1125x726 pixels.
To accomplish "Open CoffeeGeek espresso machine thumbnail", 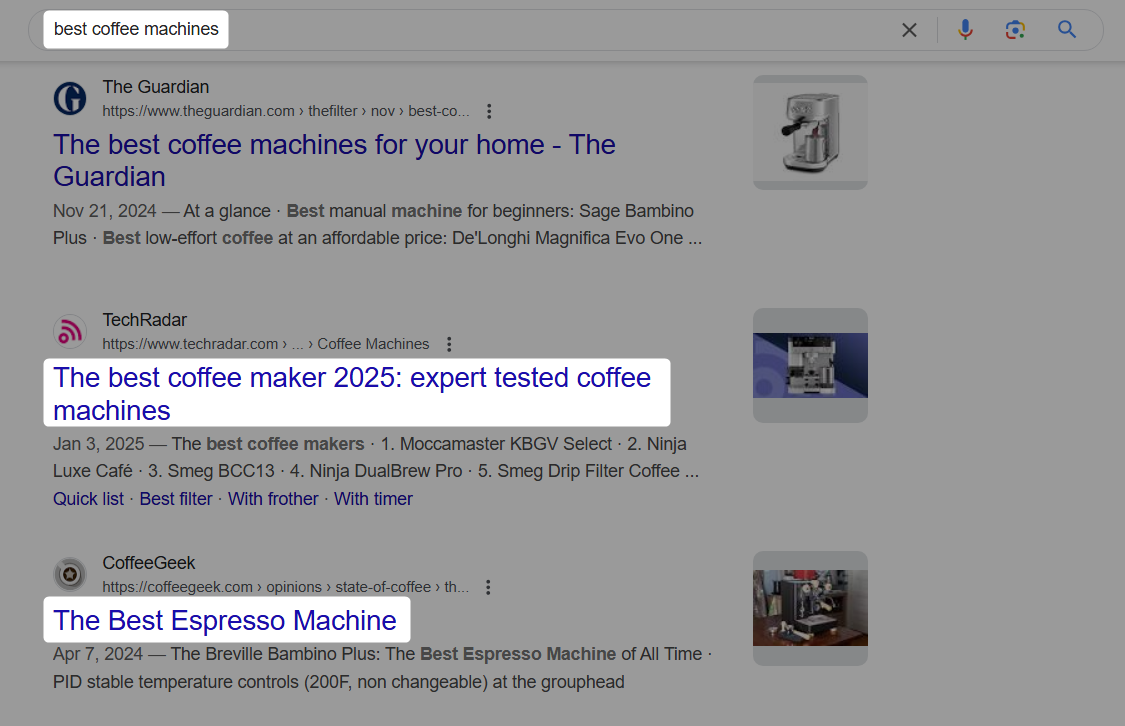I will click(x=810, y=608).
